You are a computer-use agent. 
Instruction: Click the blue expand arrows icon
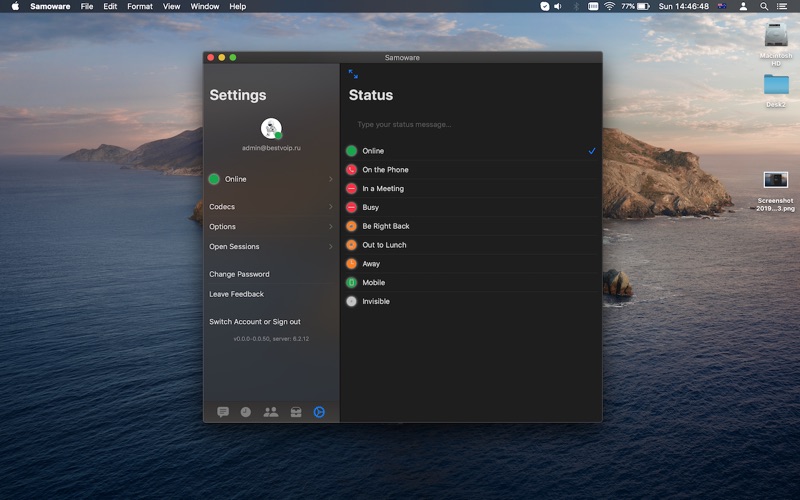coord(353,74)
